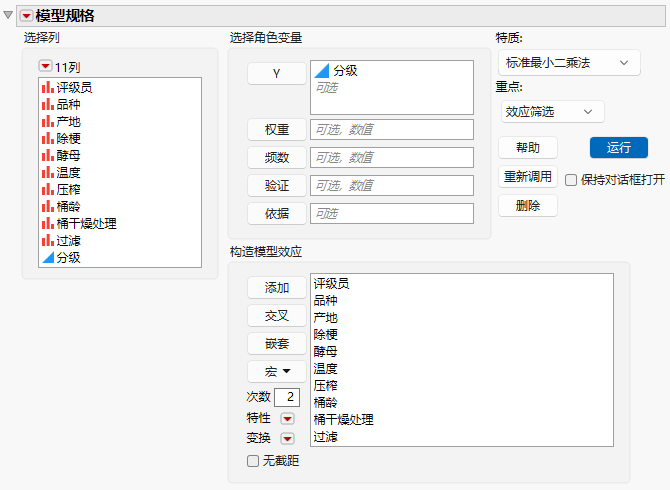
Task: Click the 验证 role button
Action: [x=277, y=185]
